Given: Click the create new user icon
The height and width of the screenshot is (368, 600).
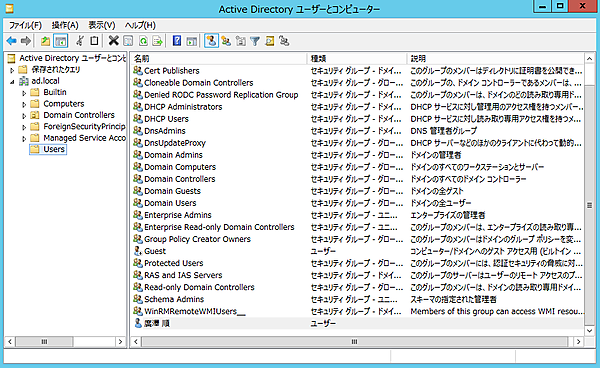Looking at the screenshot, I should [211, 41].
